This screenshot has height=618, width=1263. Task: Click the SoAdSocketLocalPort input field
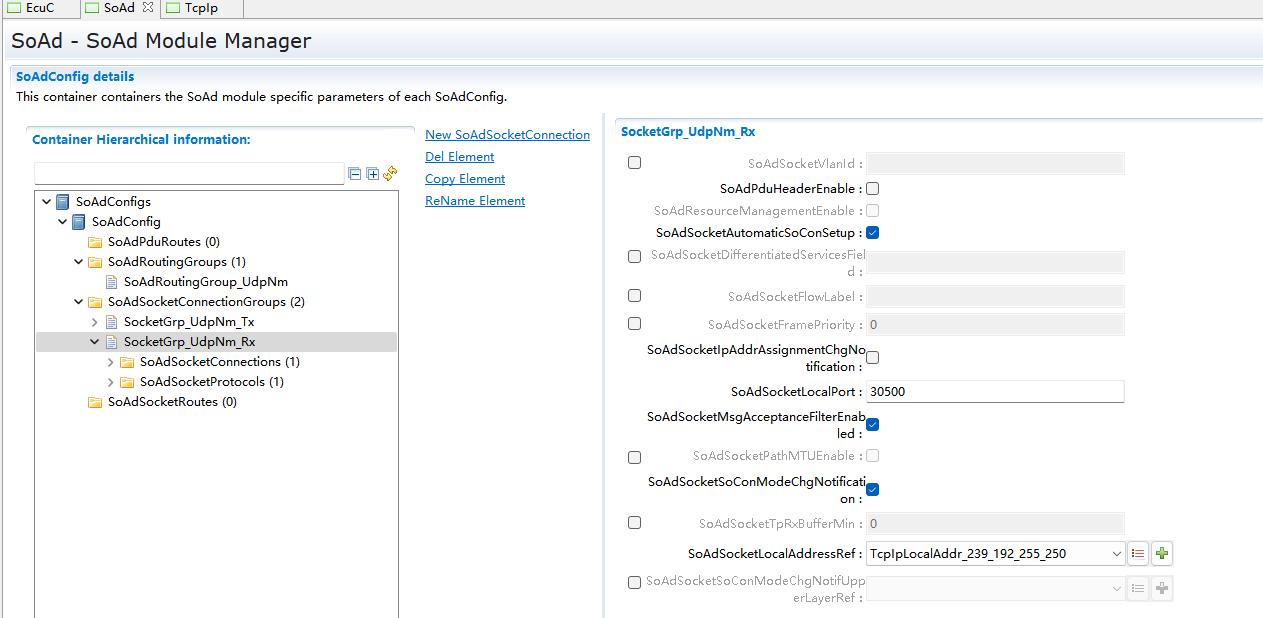click(x=994, y=392)
